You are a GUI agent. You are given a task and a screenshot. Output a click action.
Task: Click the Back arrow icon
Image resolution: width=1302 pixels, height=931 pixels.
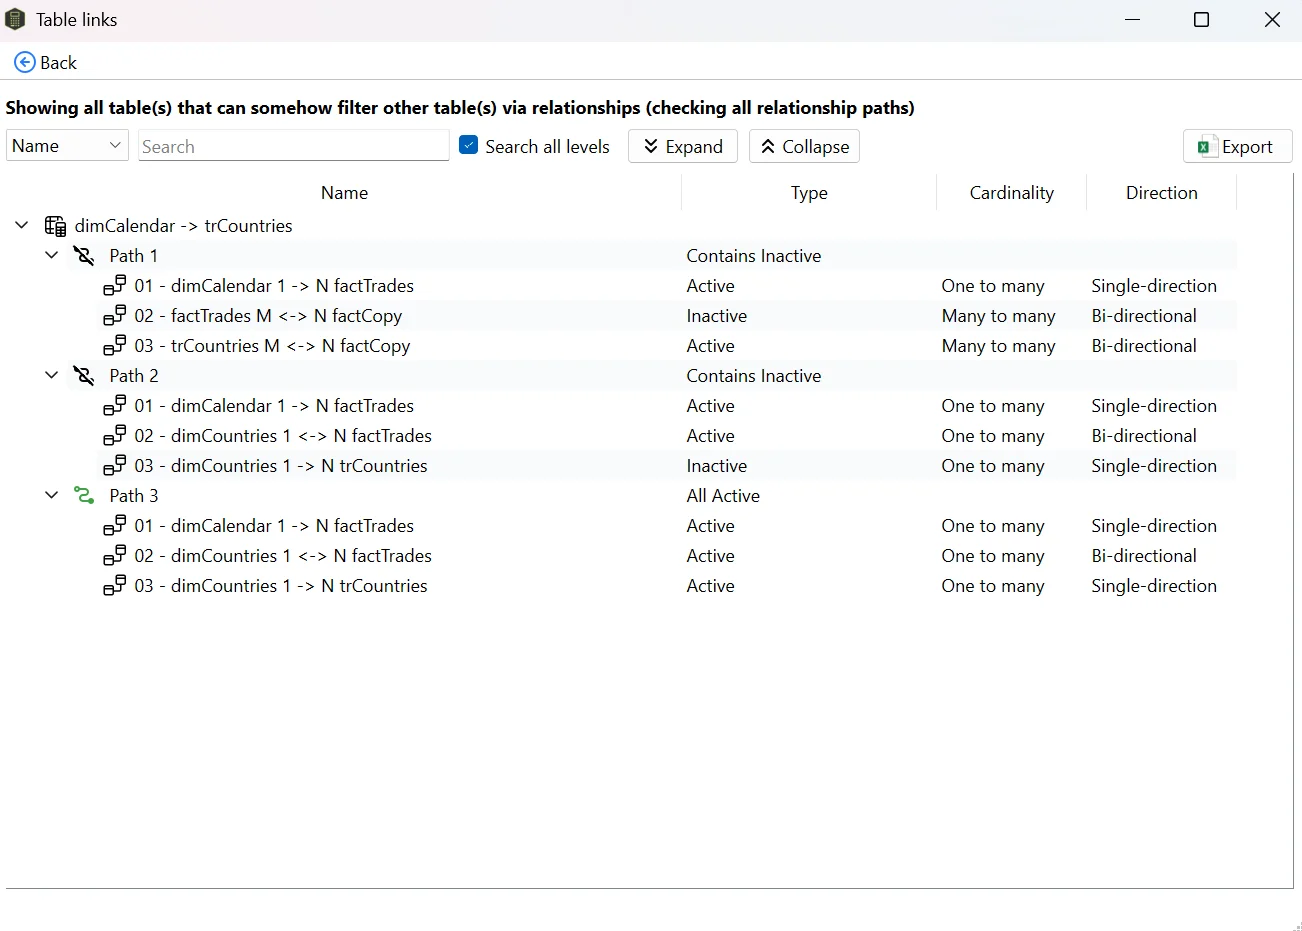tap(25, 62)
